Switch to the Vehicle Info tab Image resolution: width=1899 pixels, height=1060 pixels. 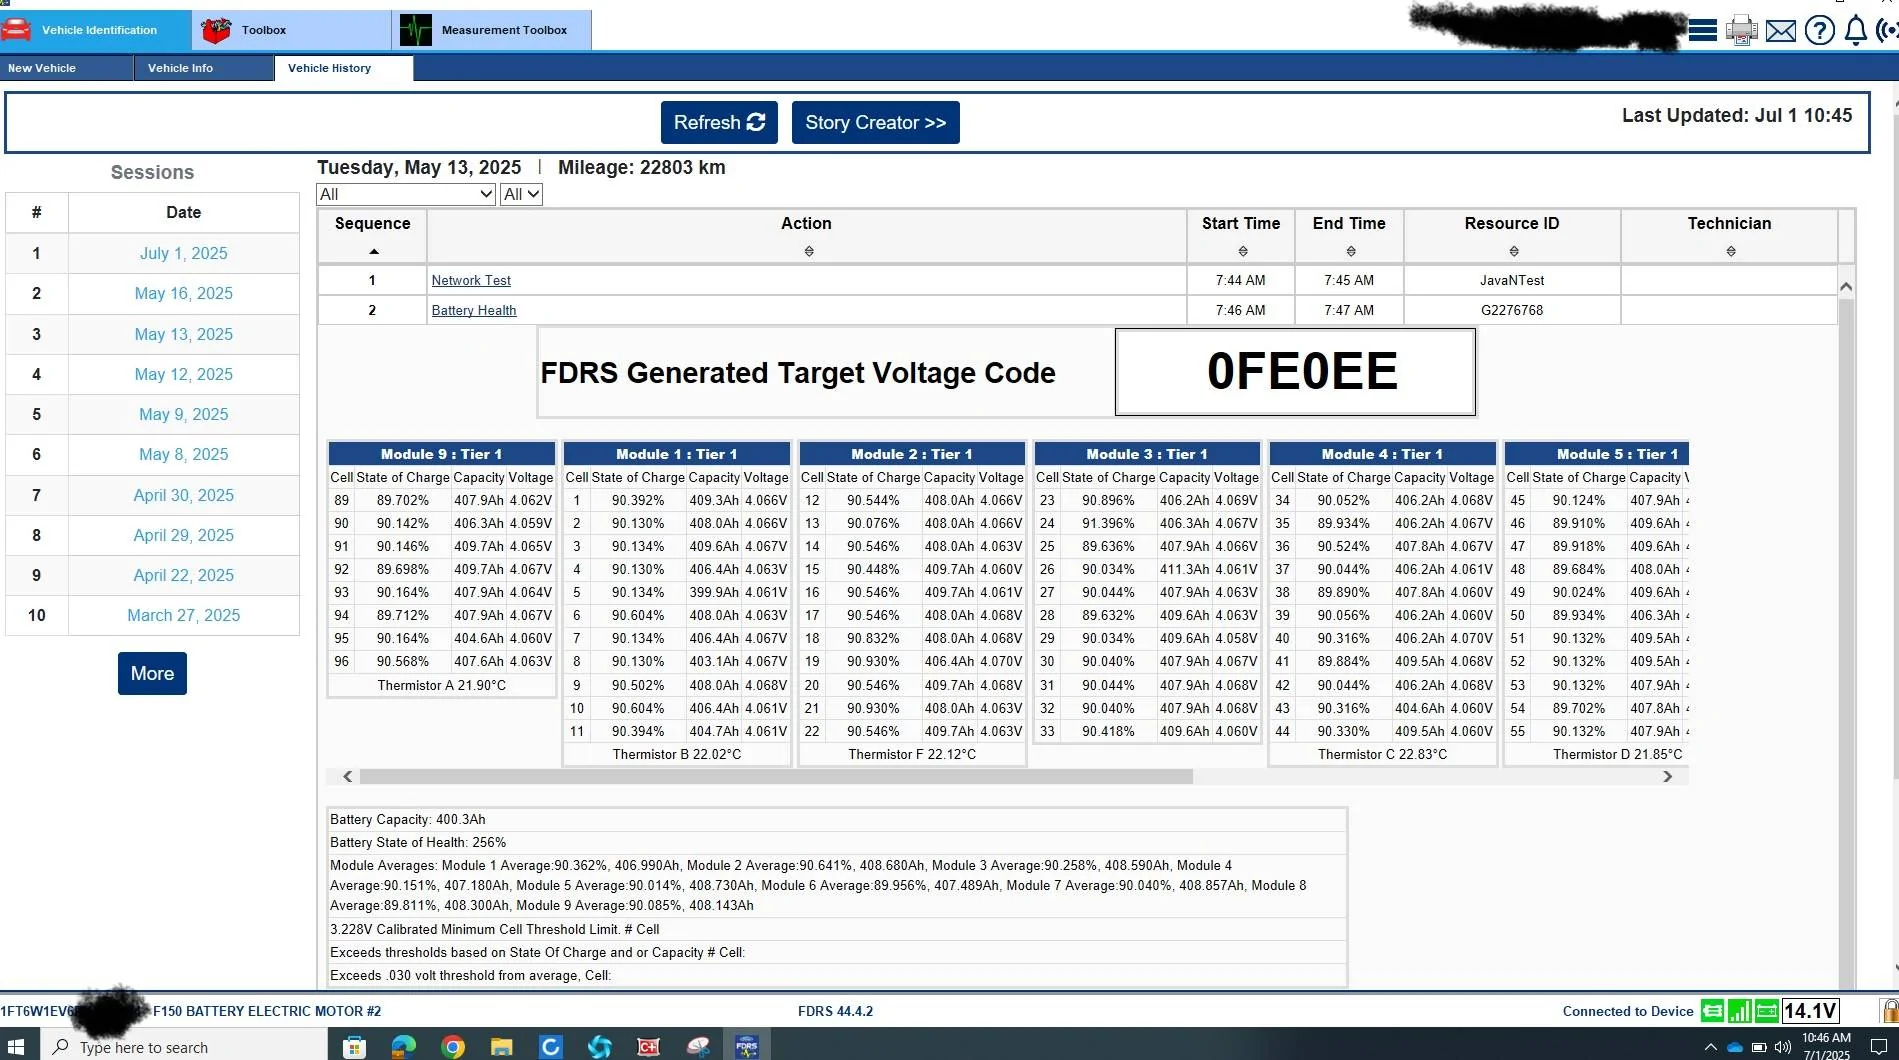pos(180,68)
